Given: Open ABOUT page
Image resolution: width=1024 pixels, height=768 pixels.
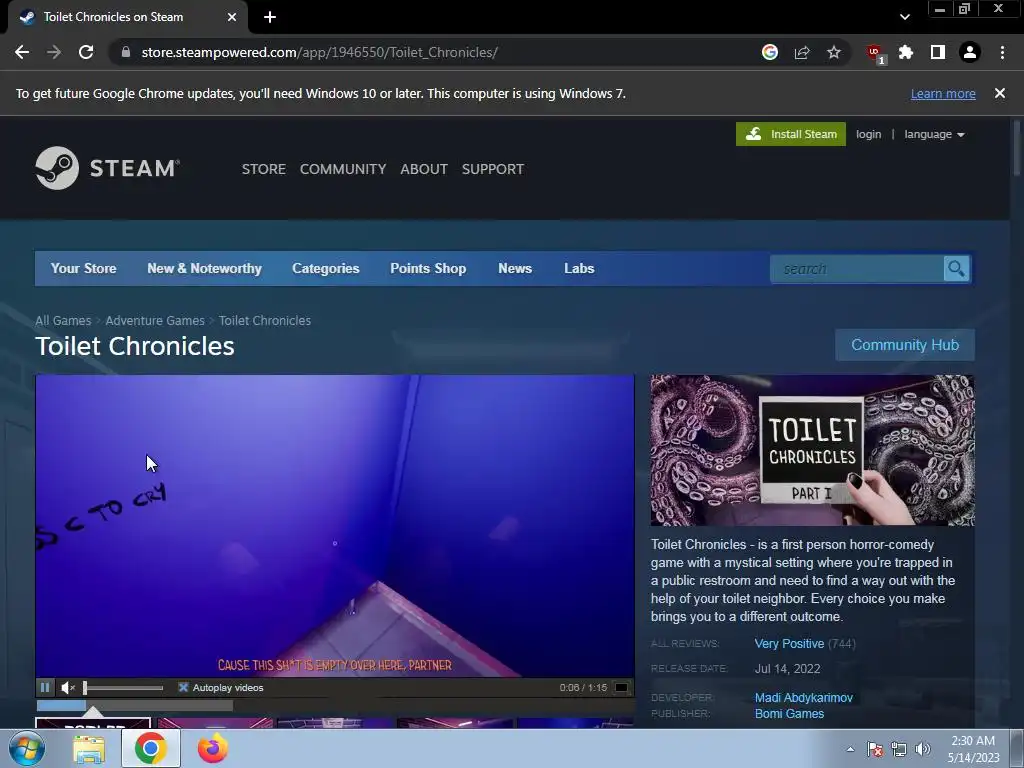Looking at the screenshot, I should point(424,169).
